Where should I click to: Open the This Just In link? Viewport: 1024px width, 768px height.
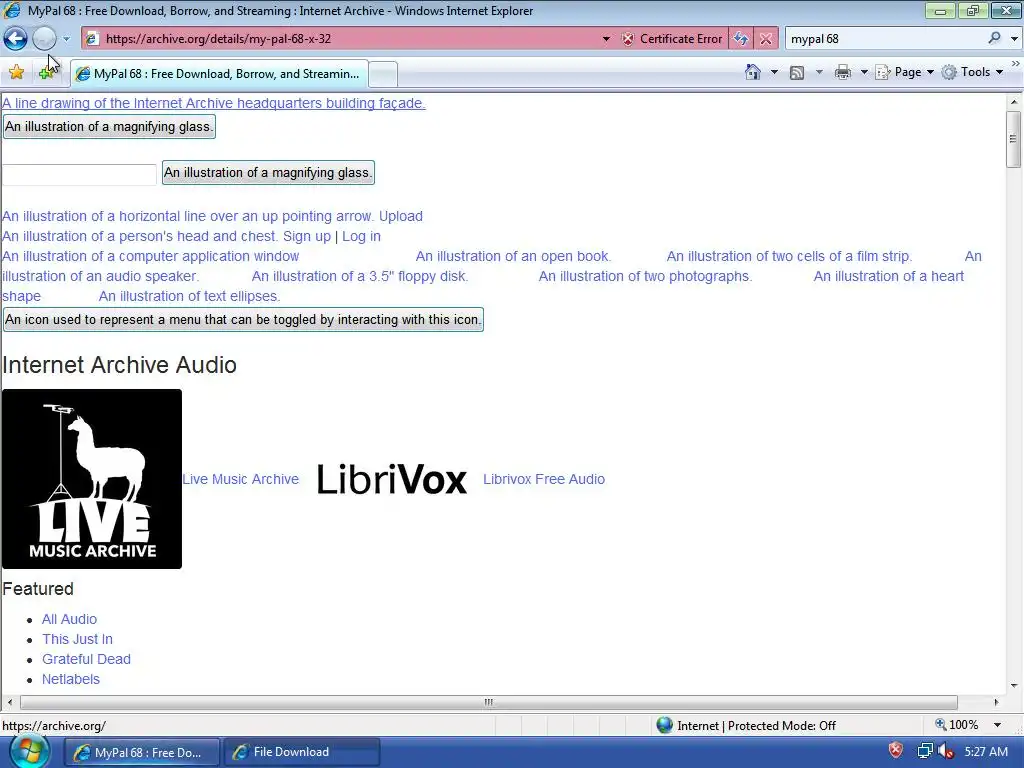(x=77, y=639)
